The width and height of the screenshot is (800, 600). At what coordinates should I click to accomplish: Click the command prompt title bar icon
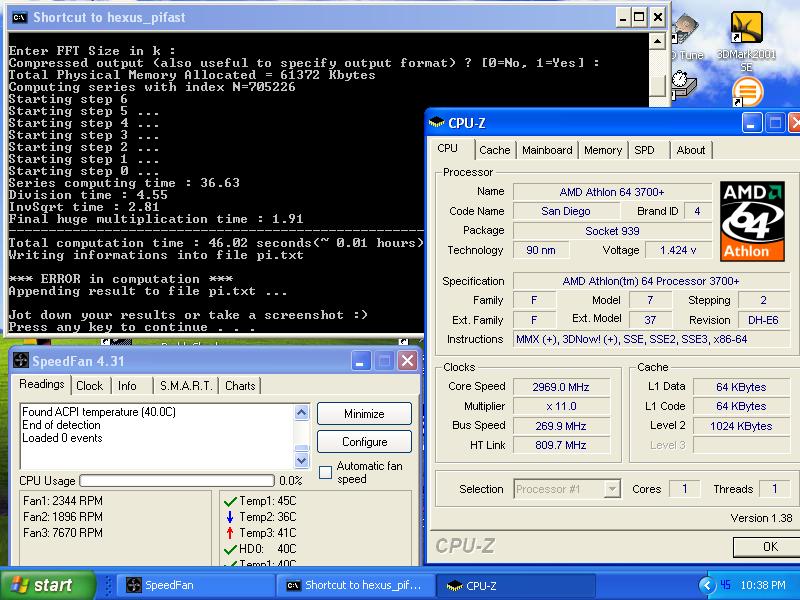pos(19,17)
